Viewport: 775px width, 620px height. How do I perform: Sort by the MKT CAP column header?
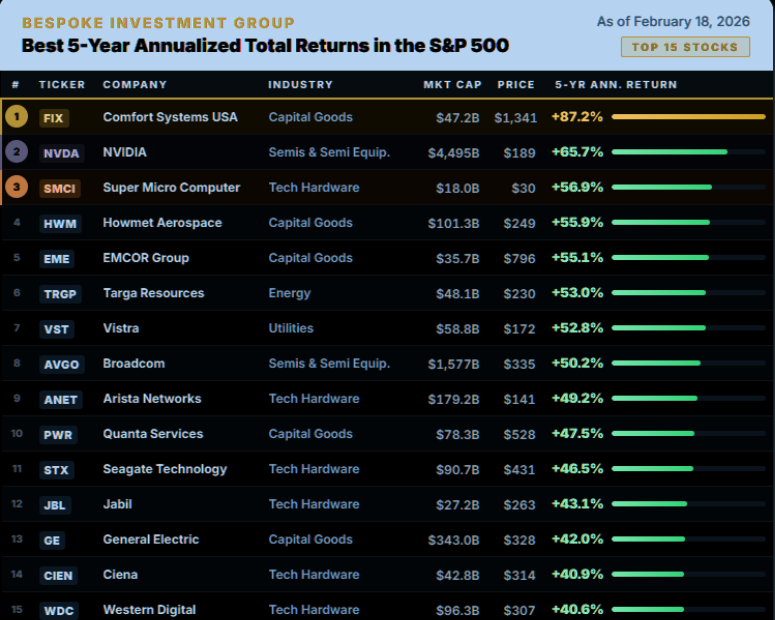pos(452,85)
